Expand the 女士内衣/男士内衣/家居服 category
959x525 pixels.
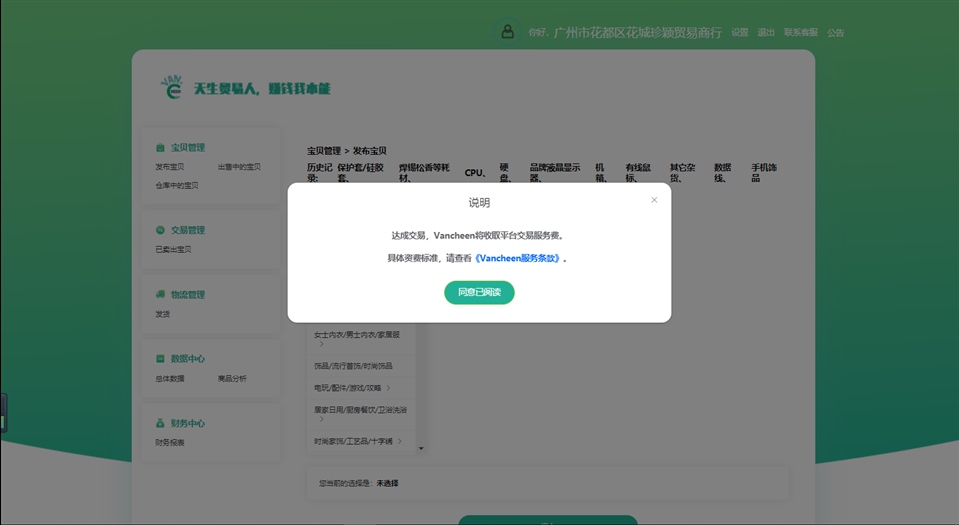coord(360,339)
